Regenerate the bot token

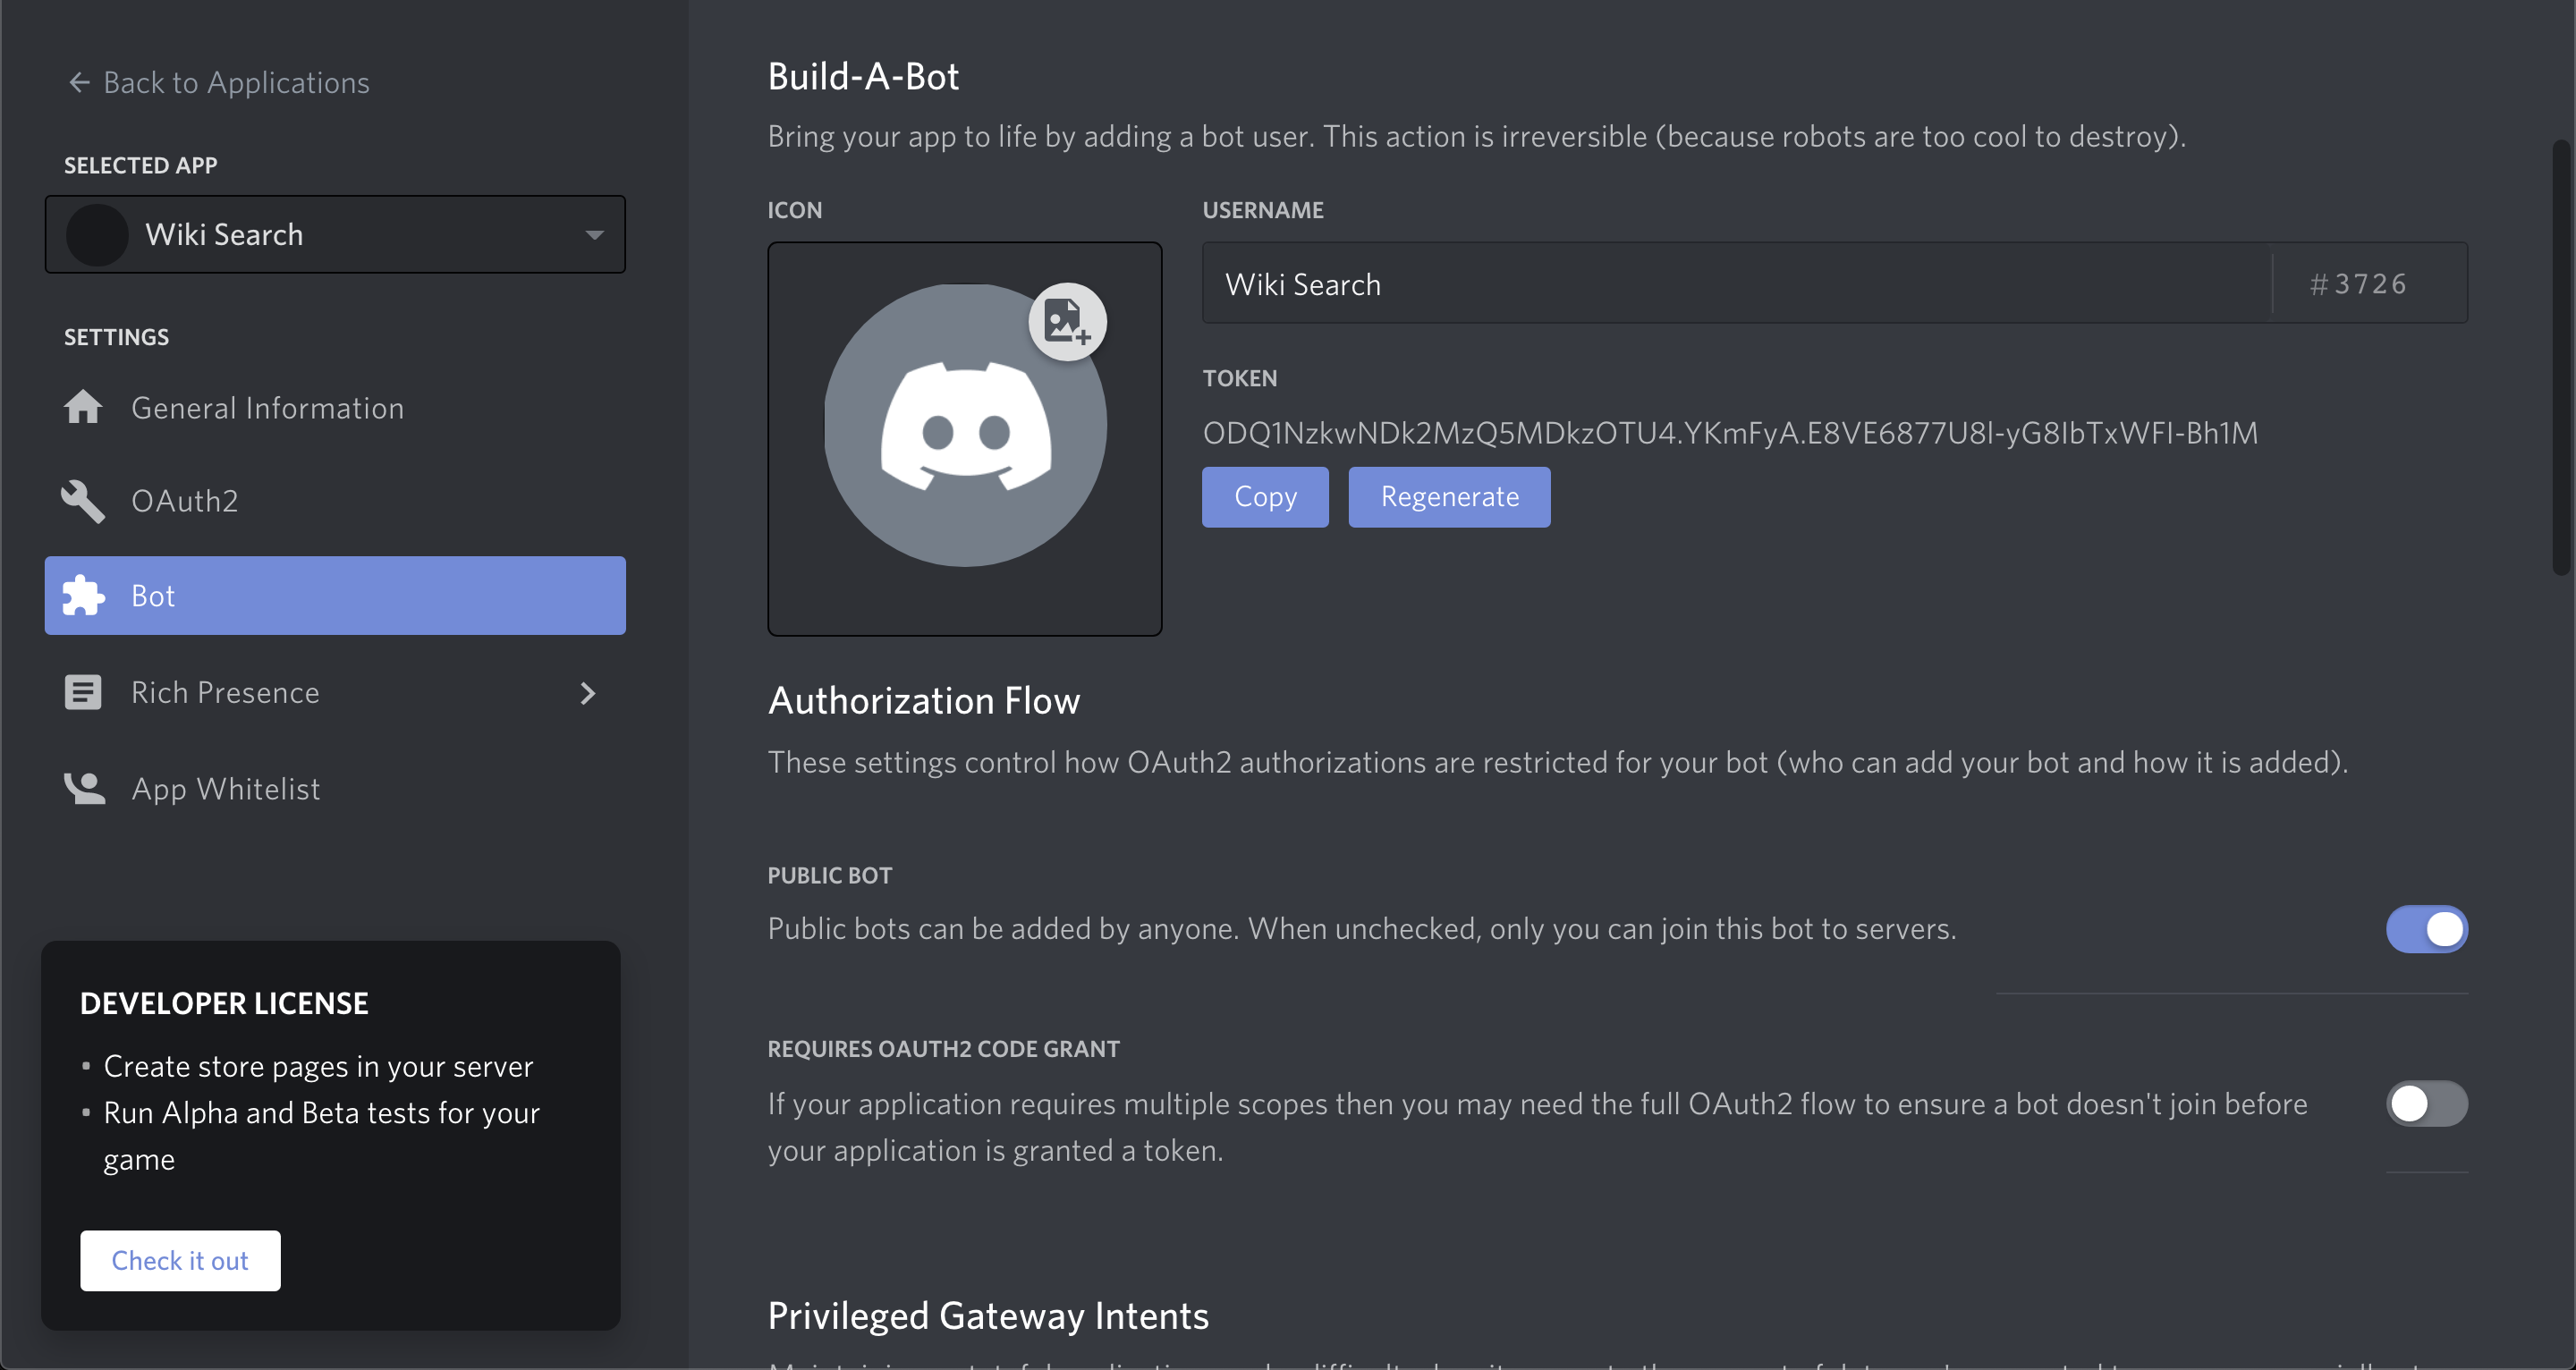[1449, 497]
